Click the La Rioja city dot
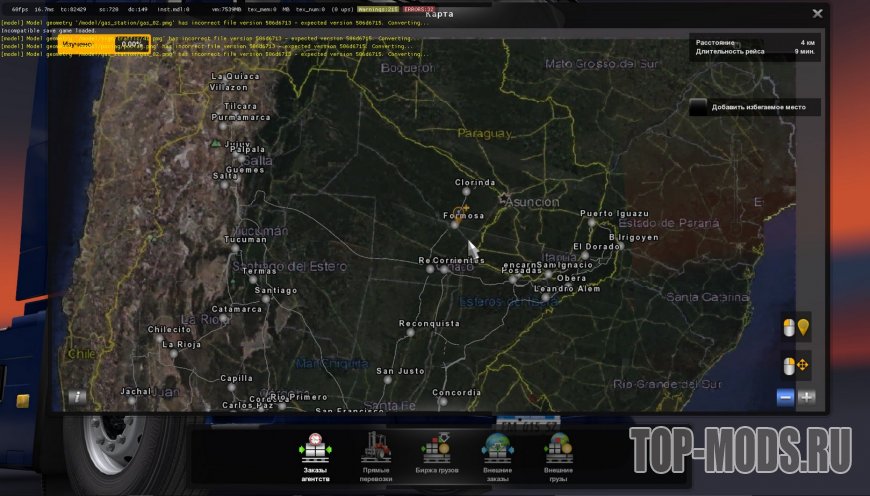Screen dimensions: 870x496 (173, 352)
